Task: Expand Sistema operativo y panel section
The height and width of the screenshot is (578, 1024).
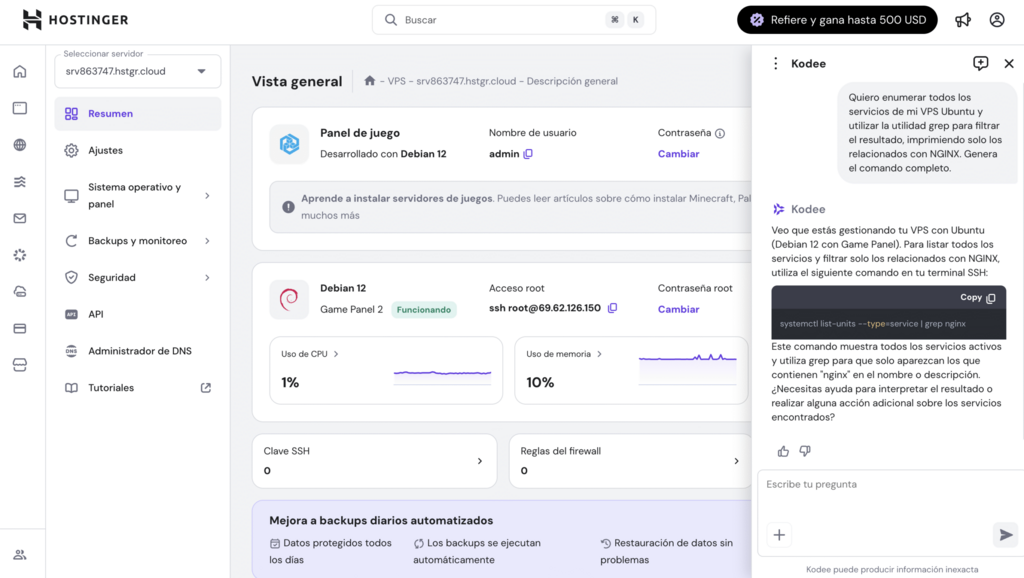Action: [137, 195]
